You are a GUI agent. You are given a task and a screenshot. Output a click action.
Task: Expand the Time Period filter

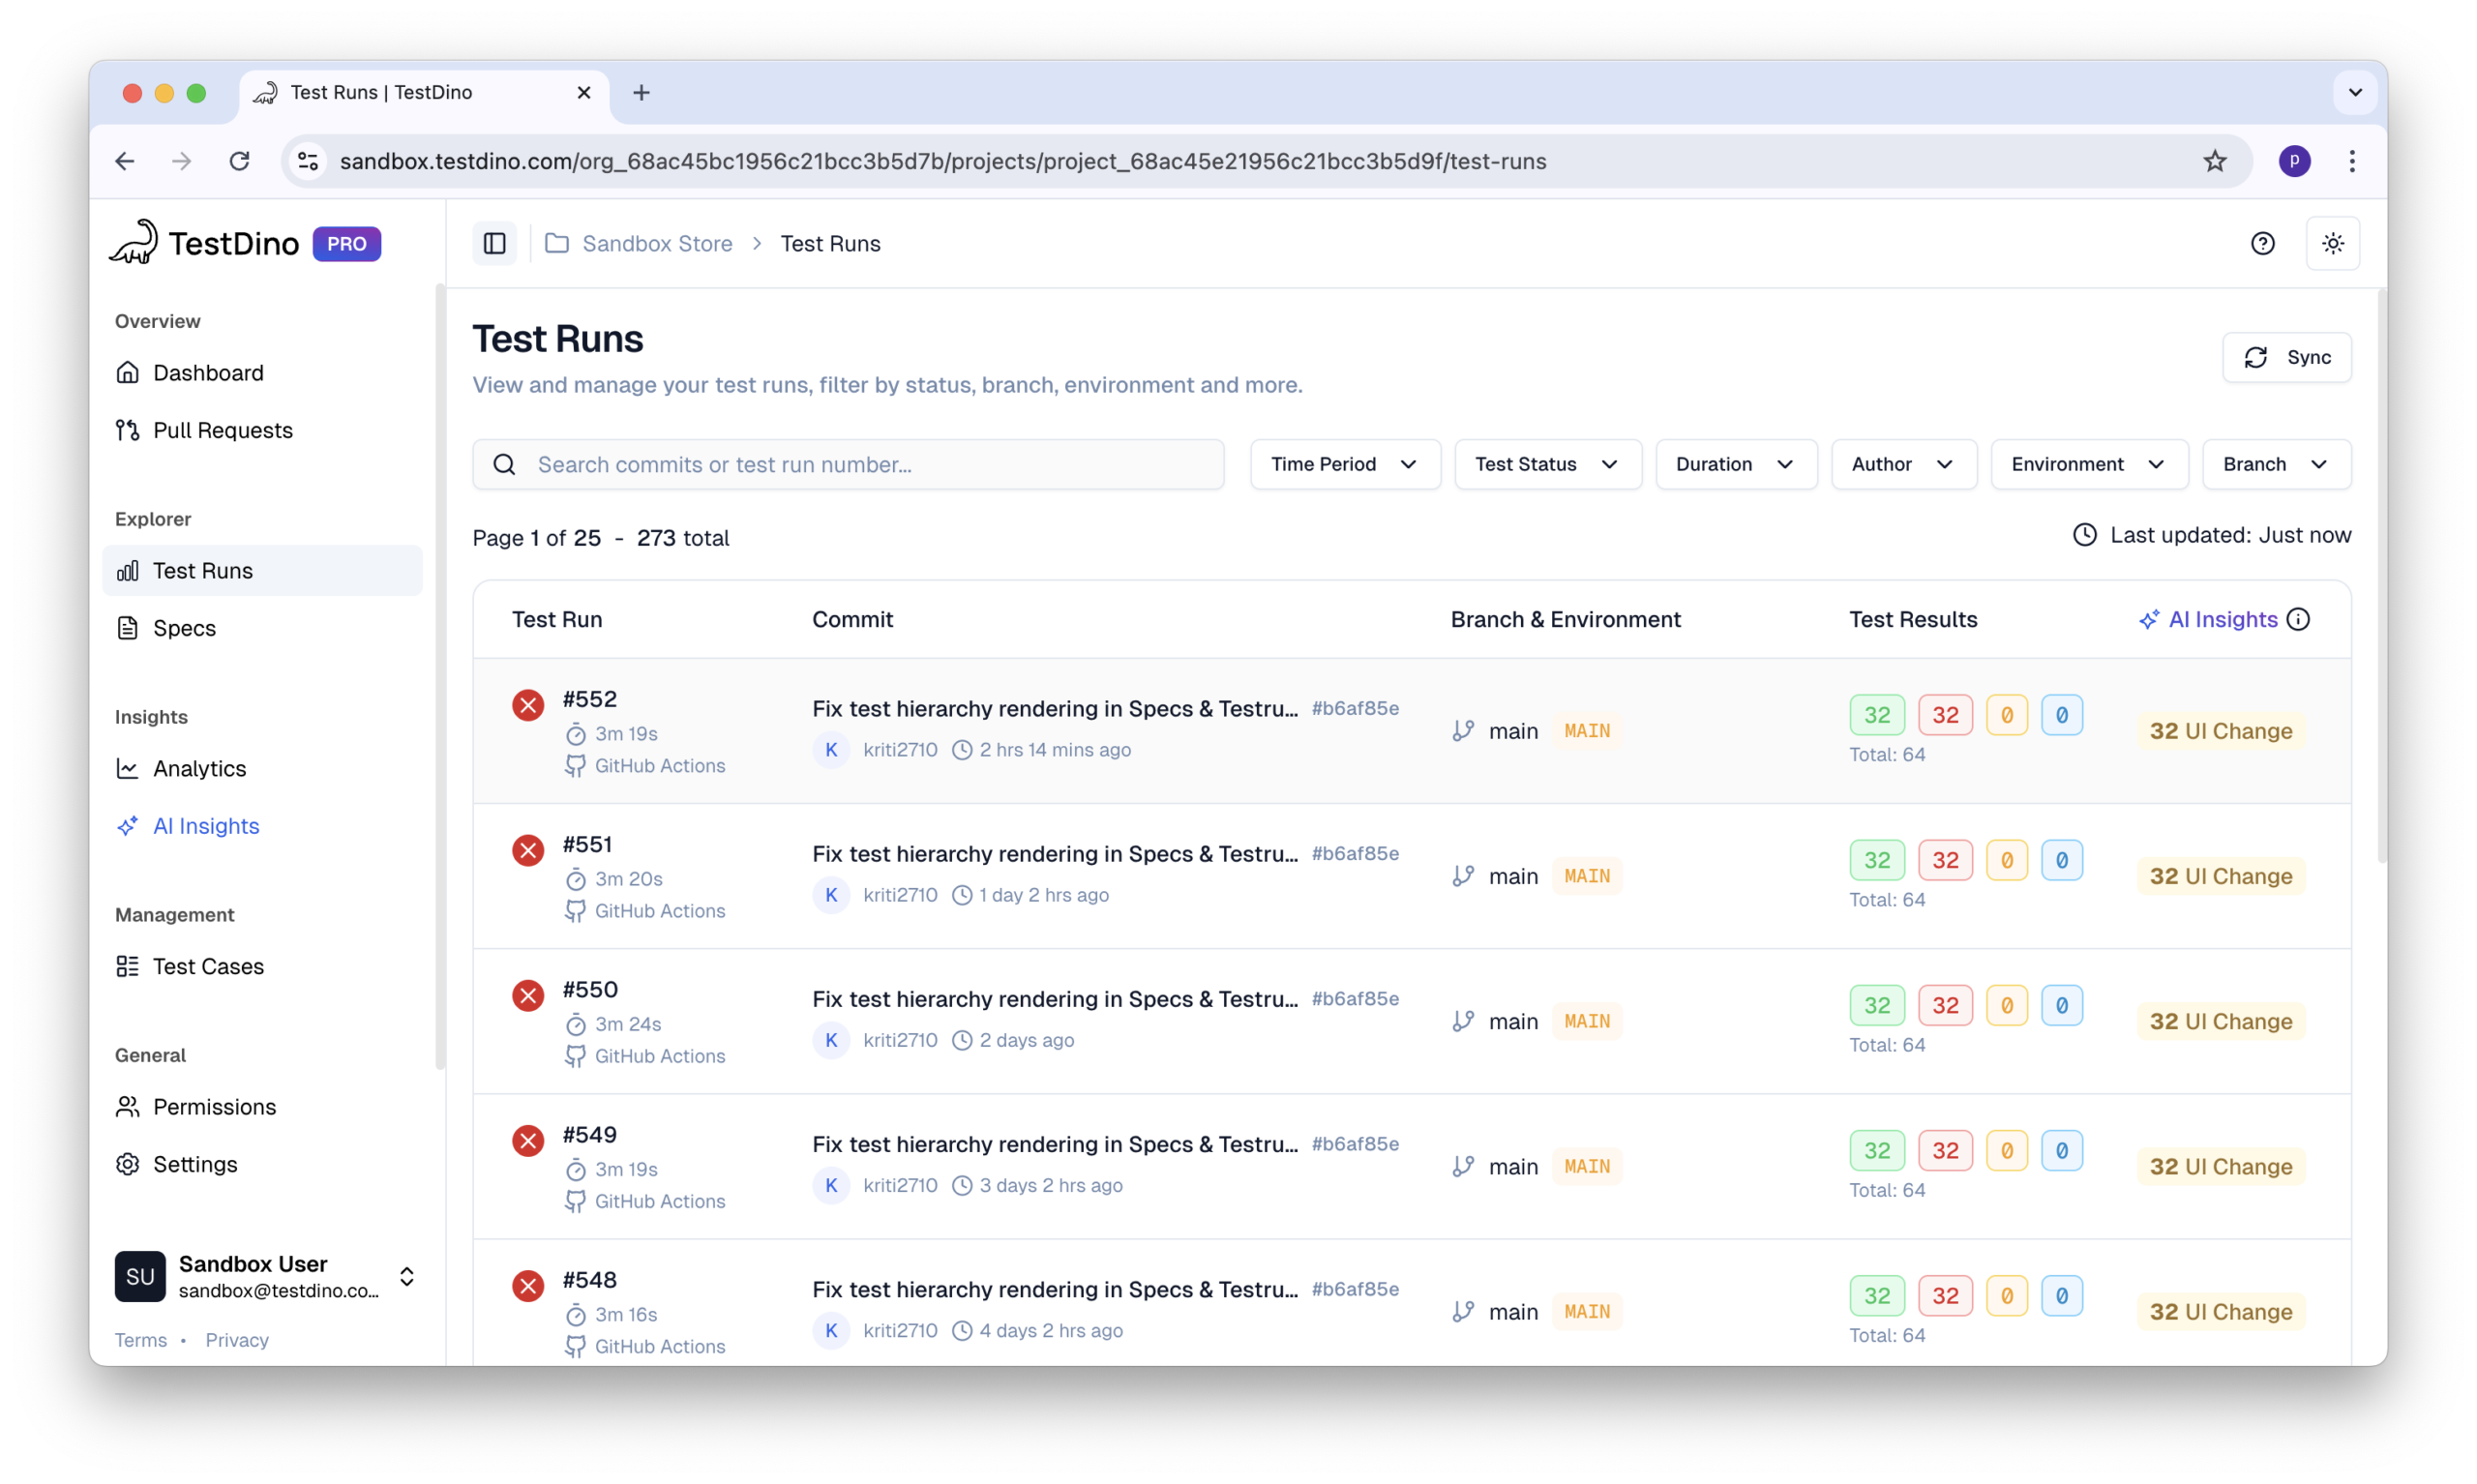tap(1344, 464)
